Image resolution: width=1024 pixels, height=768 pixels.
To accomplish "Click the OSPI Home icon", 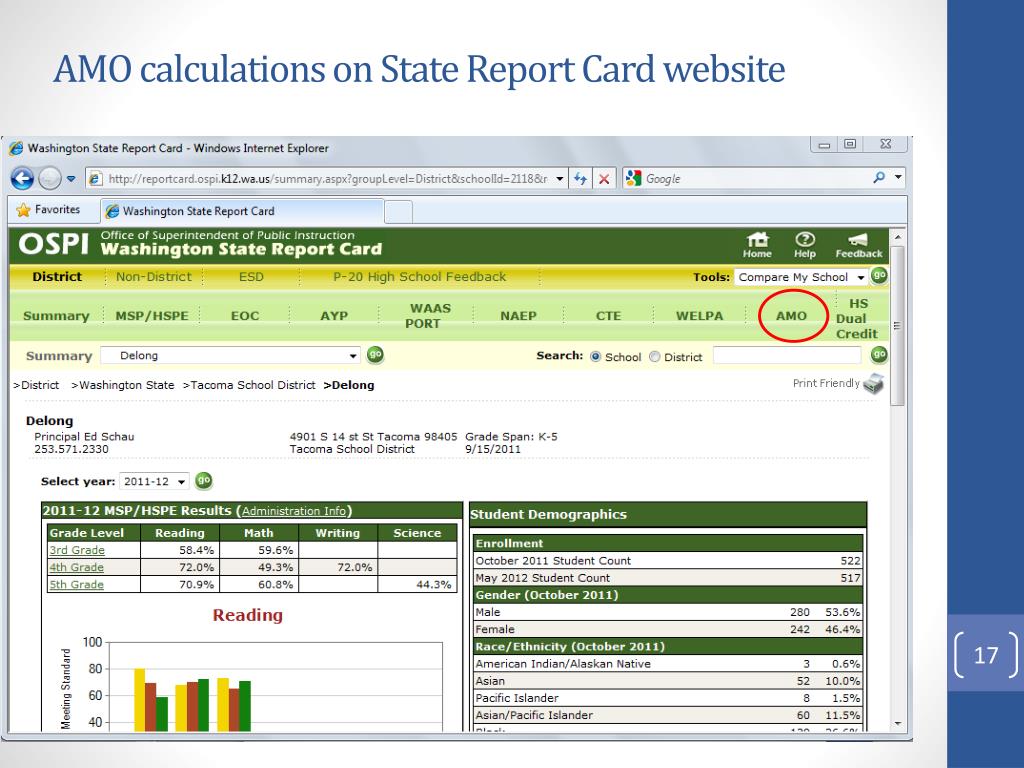I will point(757,246).
